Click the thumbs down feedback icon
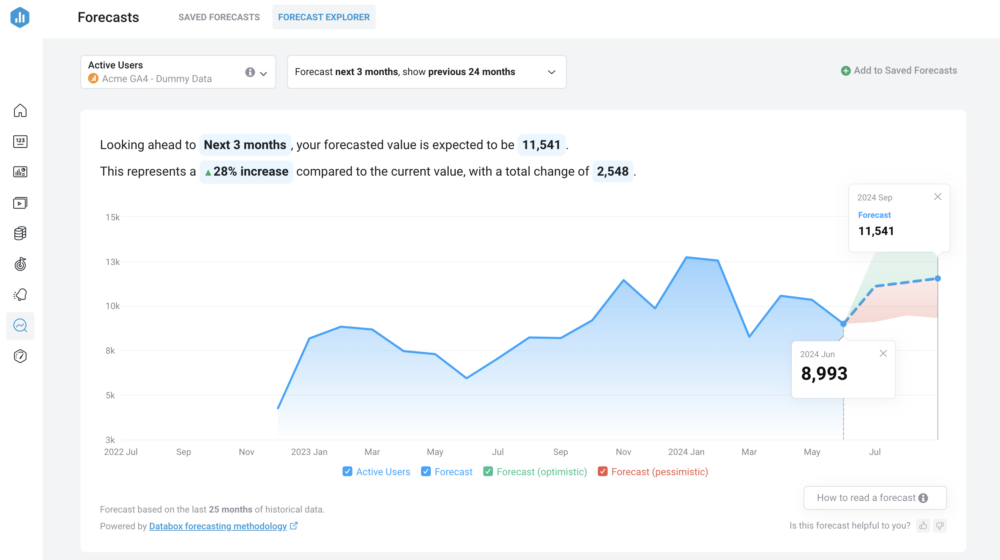Screen dimensions: 1000x560 [939, 526]
